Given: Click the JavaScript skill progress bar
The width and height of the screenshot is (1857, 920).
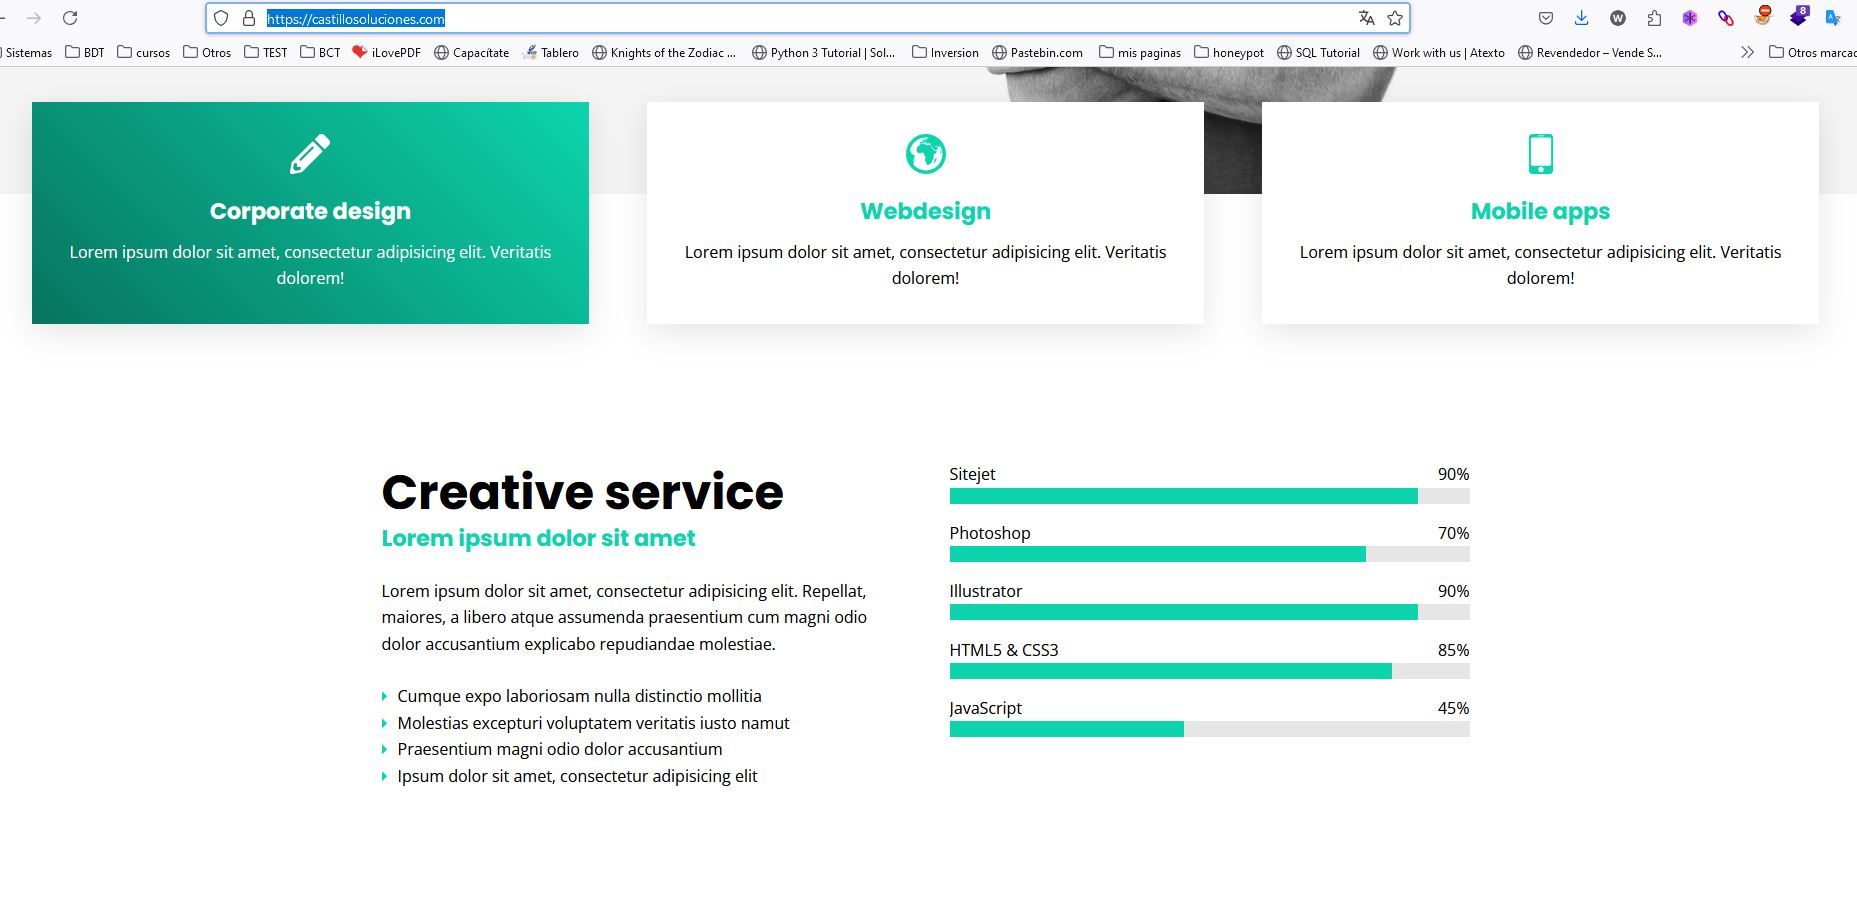Looking at the screenshot, I should coord(1209,729).
